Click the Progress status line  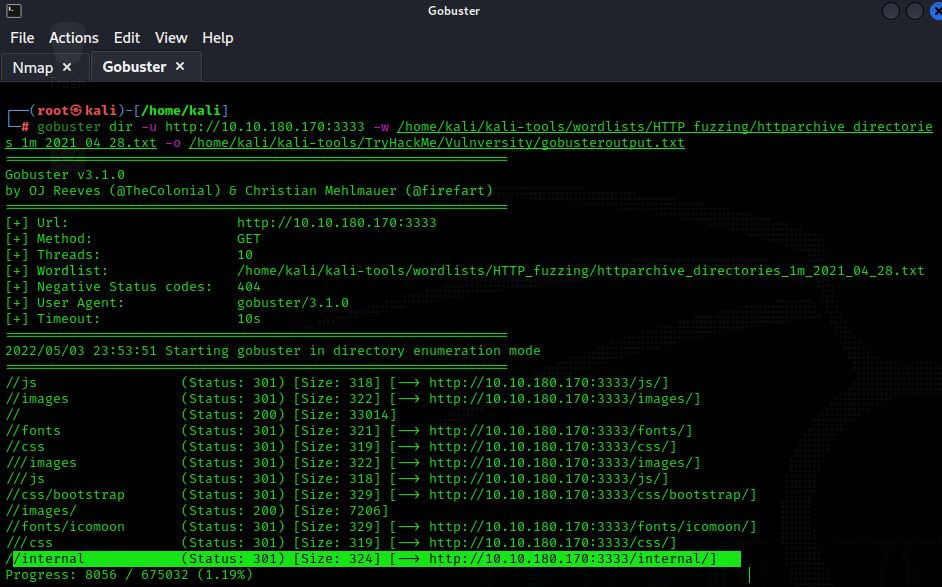point(129,575)
